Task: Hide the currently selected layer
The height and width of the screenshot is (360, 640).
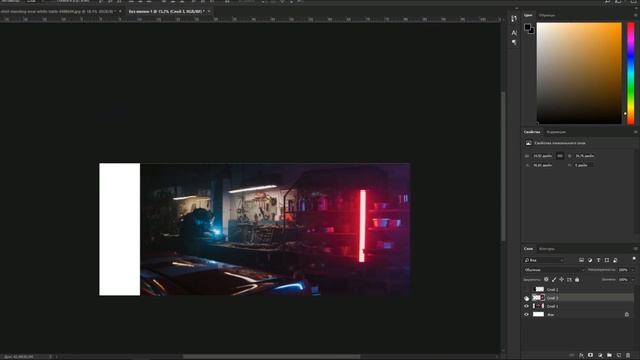Action: click(527, 298)
